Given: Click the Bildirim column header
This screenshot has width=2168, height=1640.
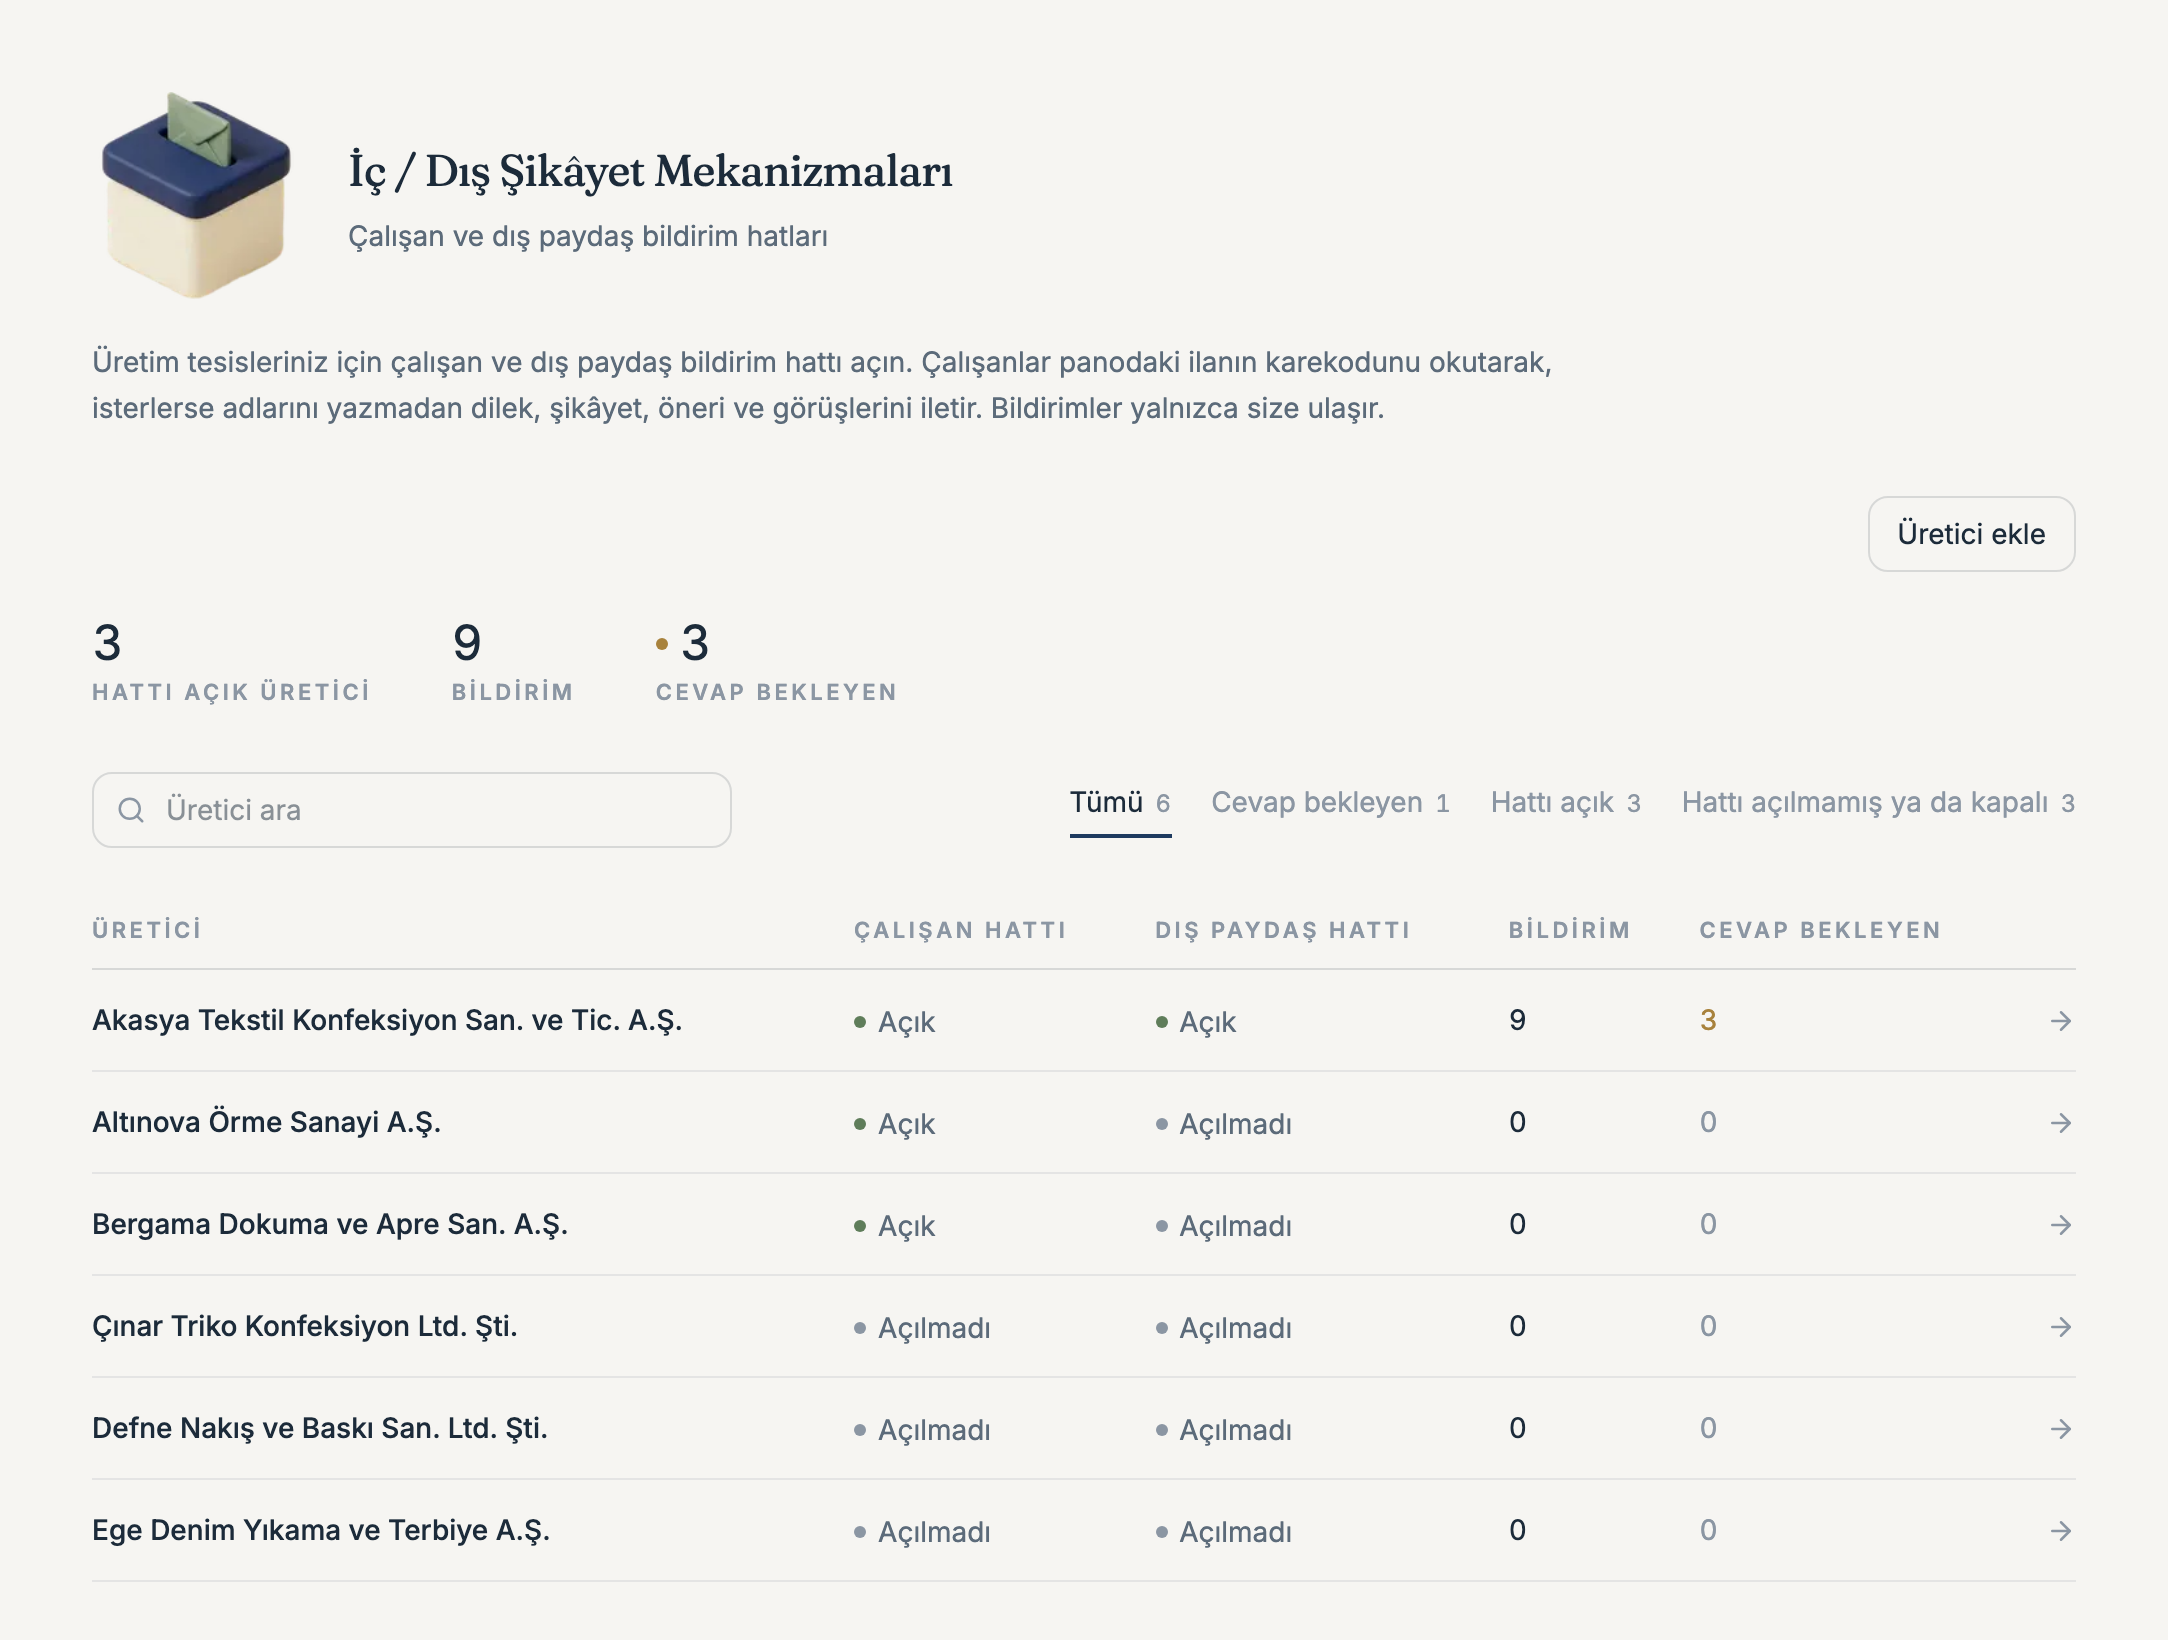Looking at the screenshot, I should 1569,930.
